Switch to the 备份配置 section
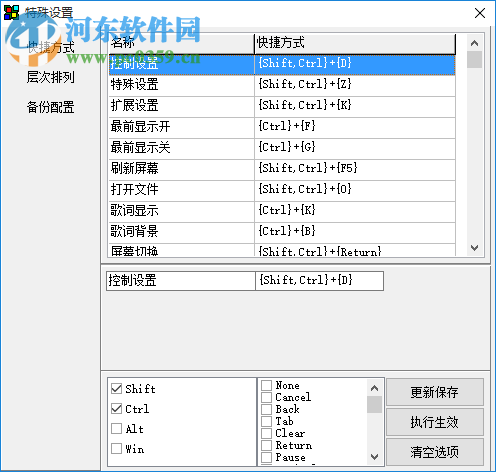Viewport: 496px width, 472px height. pos(51,107)
